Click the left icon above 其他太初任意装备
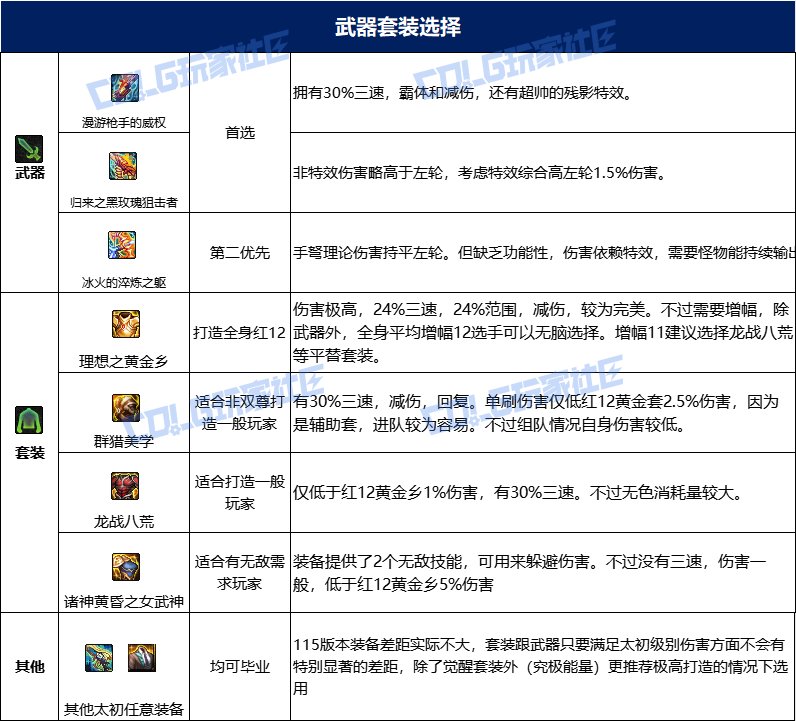Viewport: 796px width, 721px height. pyautogui.click(x=100, y=658)
